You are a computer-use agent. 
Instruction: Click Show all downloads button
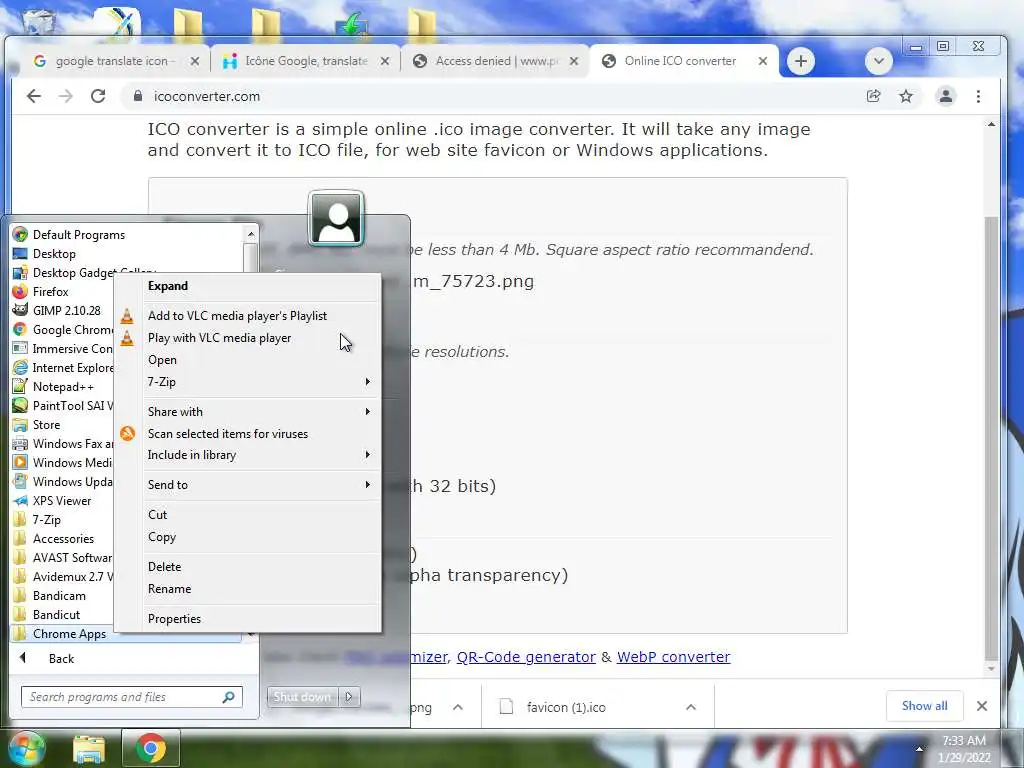[x=924, y=706]
